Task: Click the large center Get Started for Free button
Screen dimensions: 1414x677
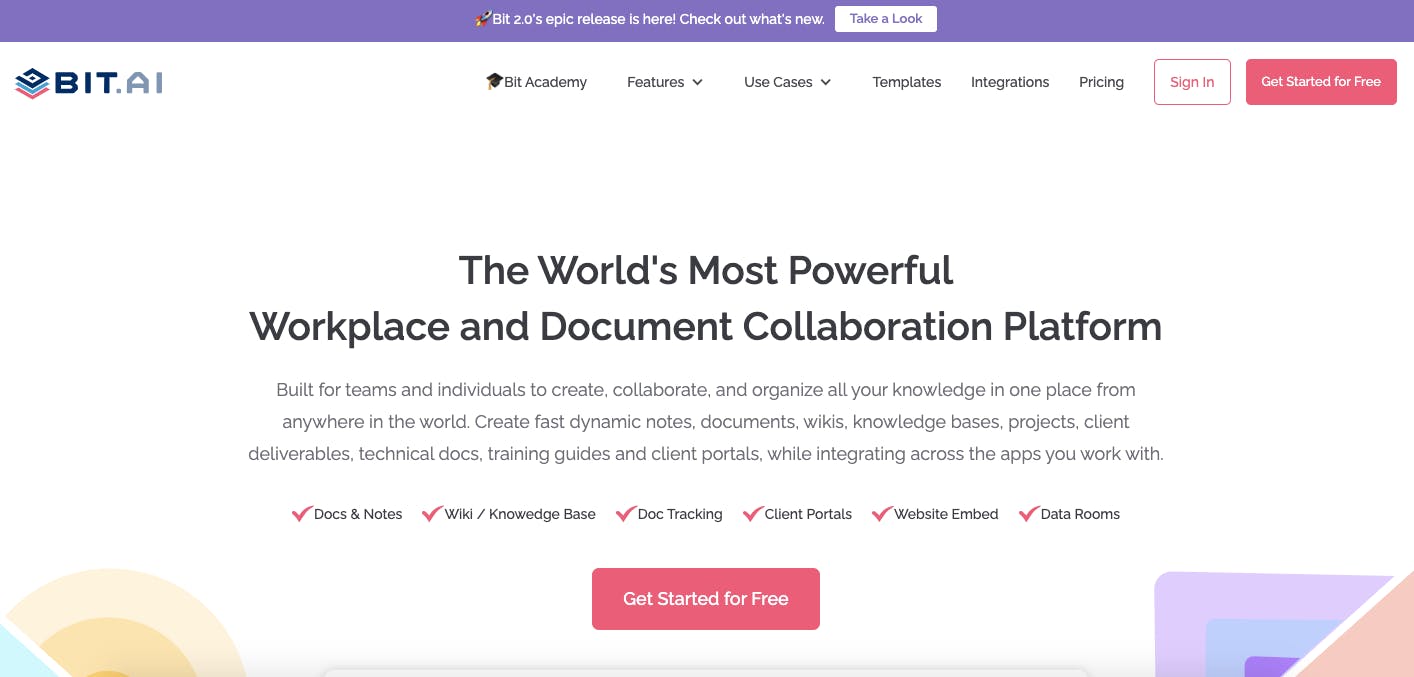Action: [706, 599]
